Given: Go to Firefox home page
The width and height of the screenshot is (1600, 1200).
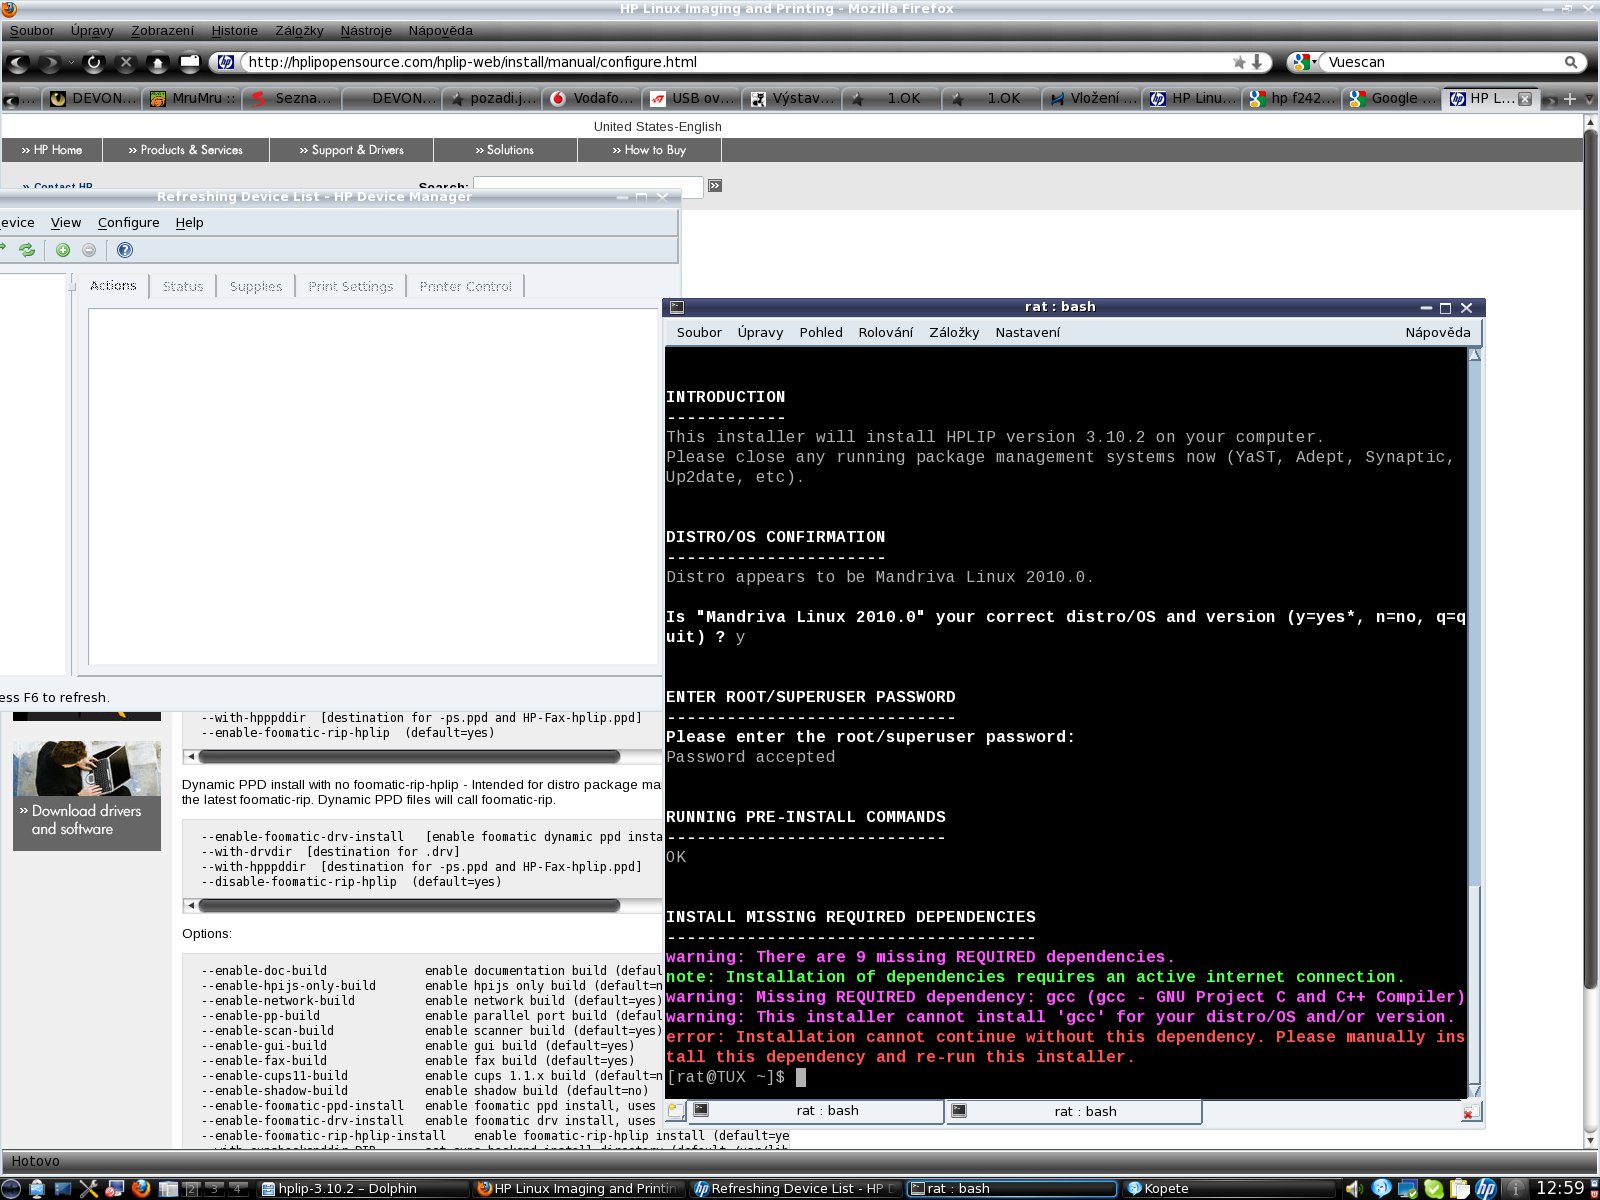Looking at the screenshot, I should tap(158, 62).
